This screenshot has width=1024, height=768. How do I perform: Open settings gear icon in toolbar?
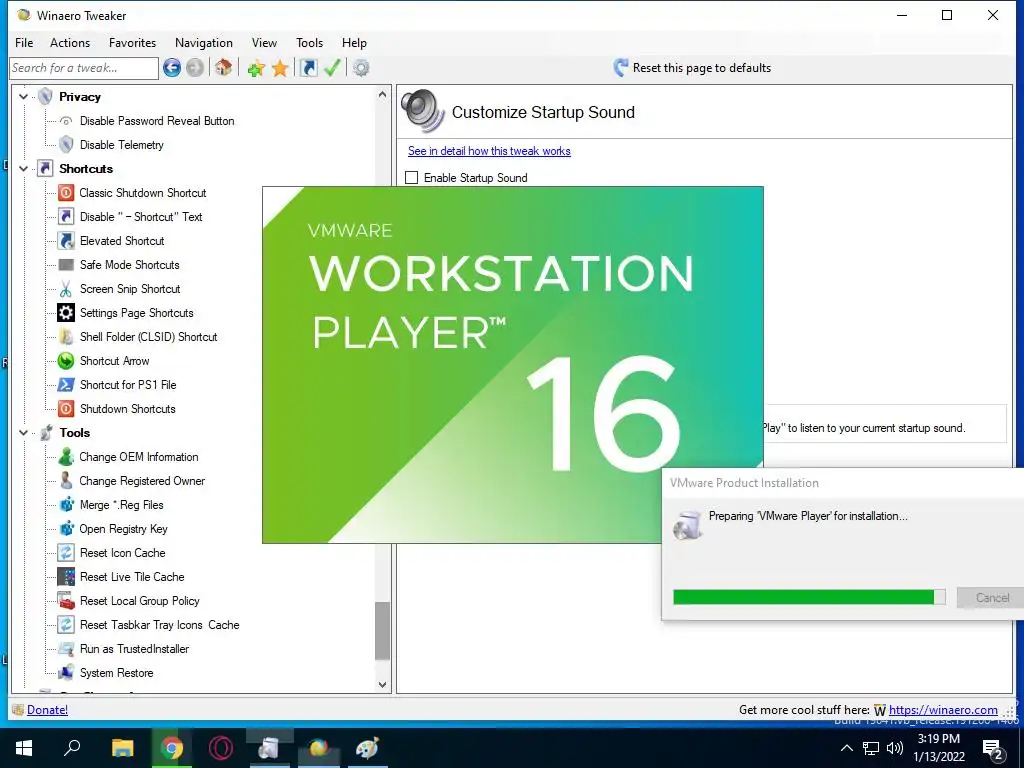click(x=361, y=68)
